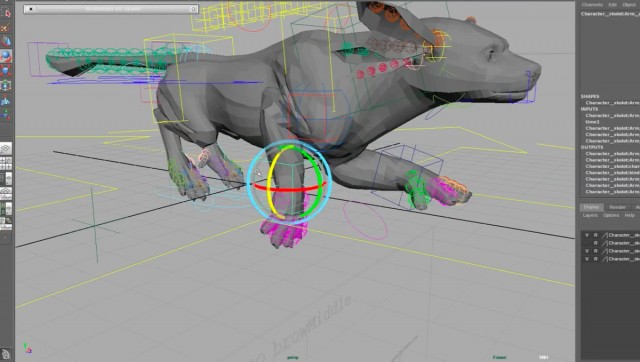This screenshot has width=640, height=362.
Task: Select the time1 input node
Action: (x=592, y=122)
